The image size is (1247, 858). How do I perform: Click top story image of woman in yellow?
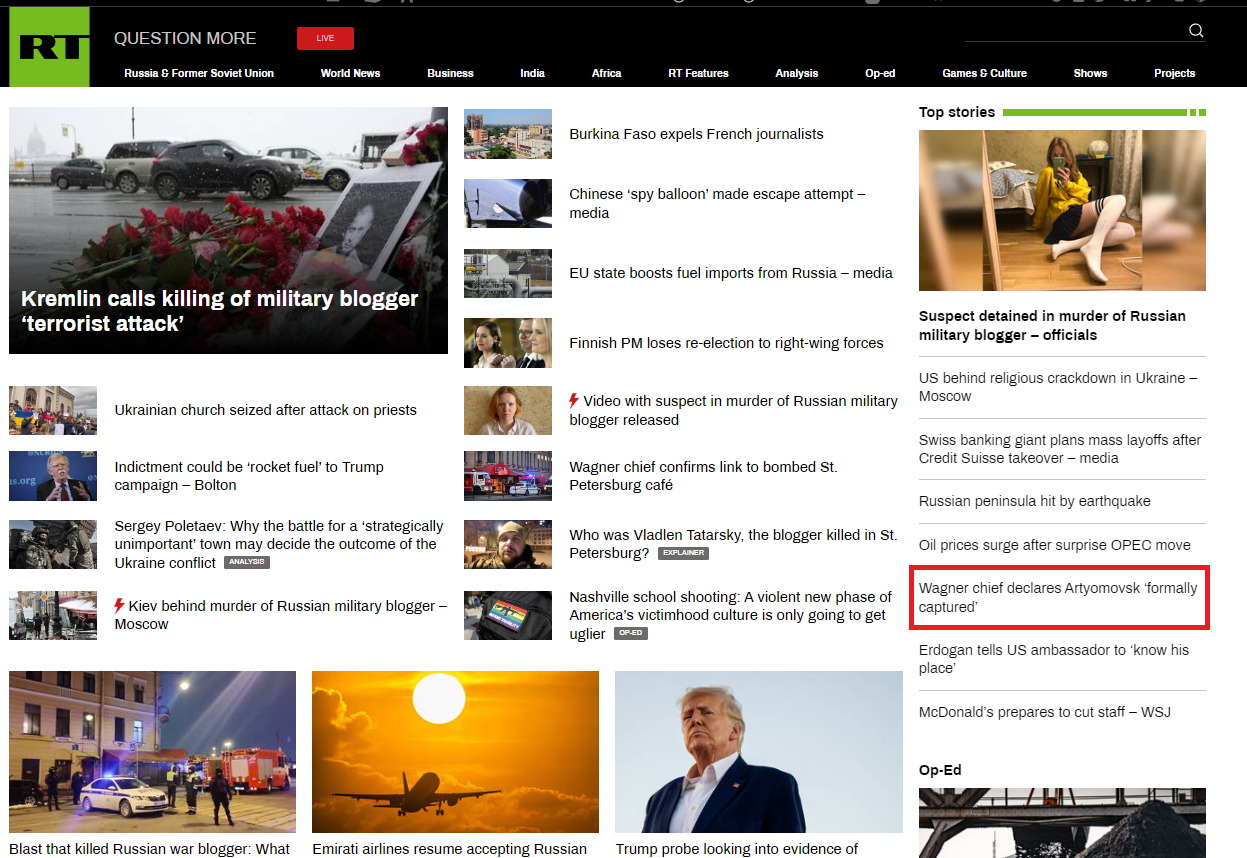point(1062,210)
